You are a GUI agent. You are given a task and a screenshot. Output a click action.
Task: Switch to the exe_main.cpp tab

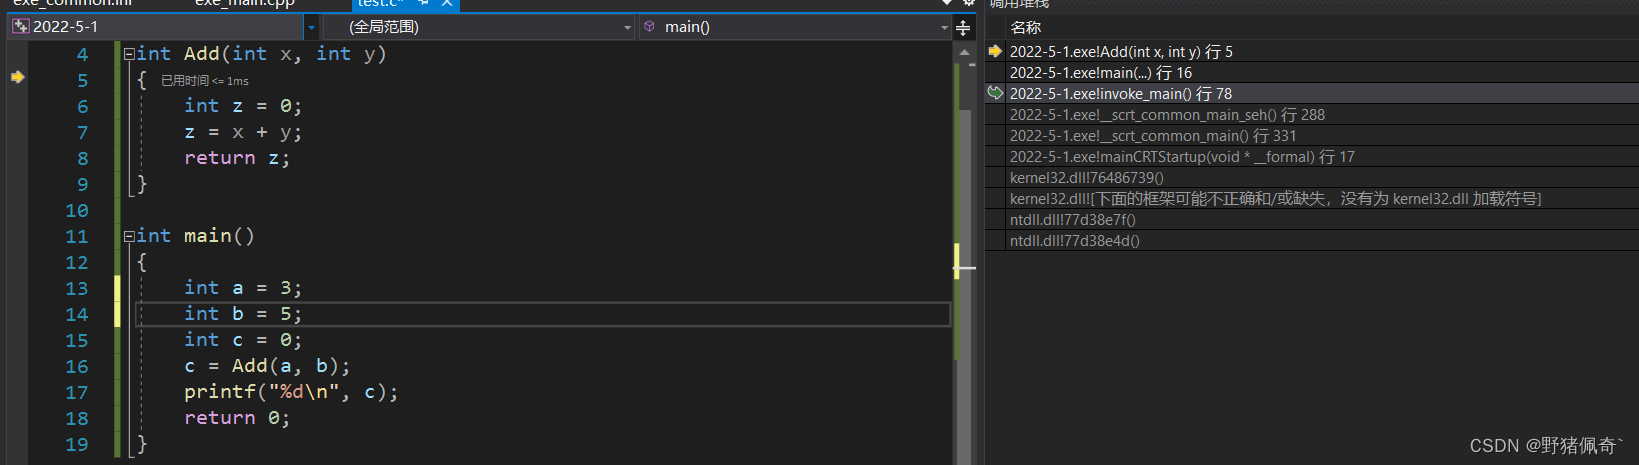(x=244, y=4)
